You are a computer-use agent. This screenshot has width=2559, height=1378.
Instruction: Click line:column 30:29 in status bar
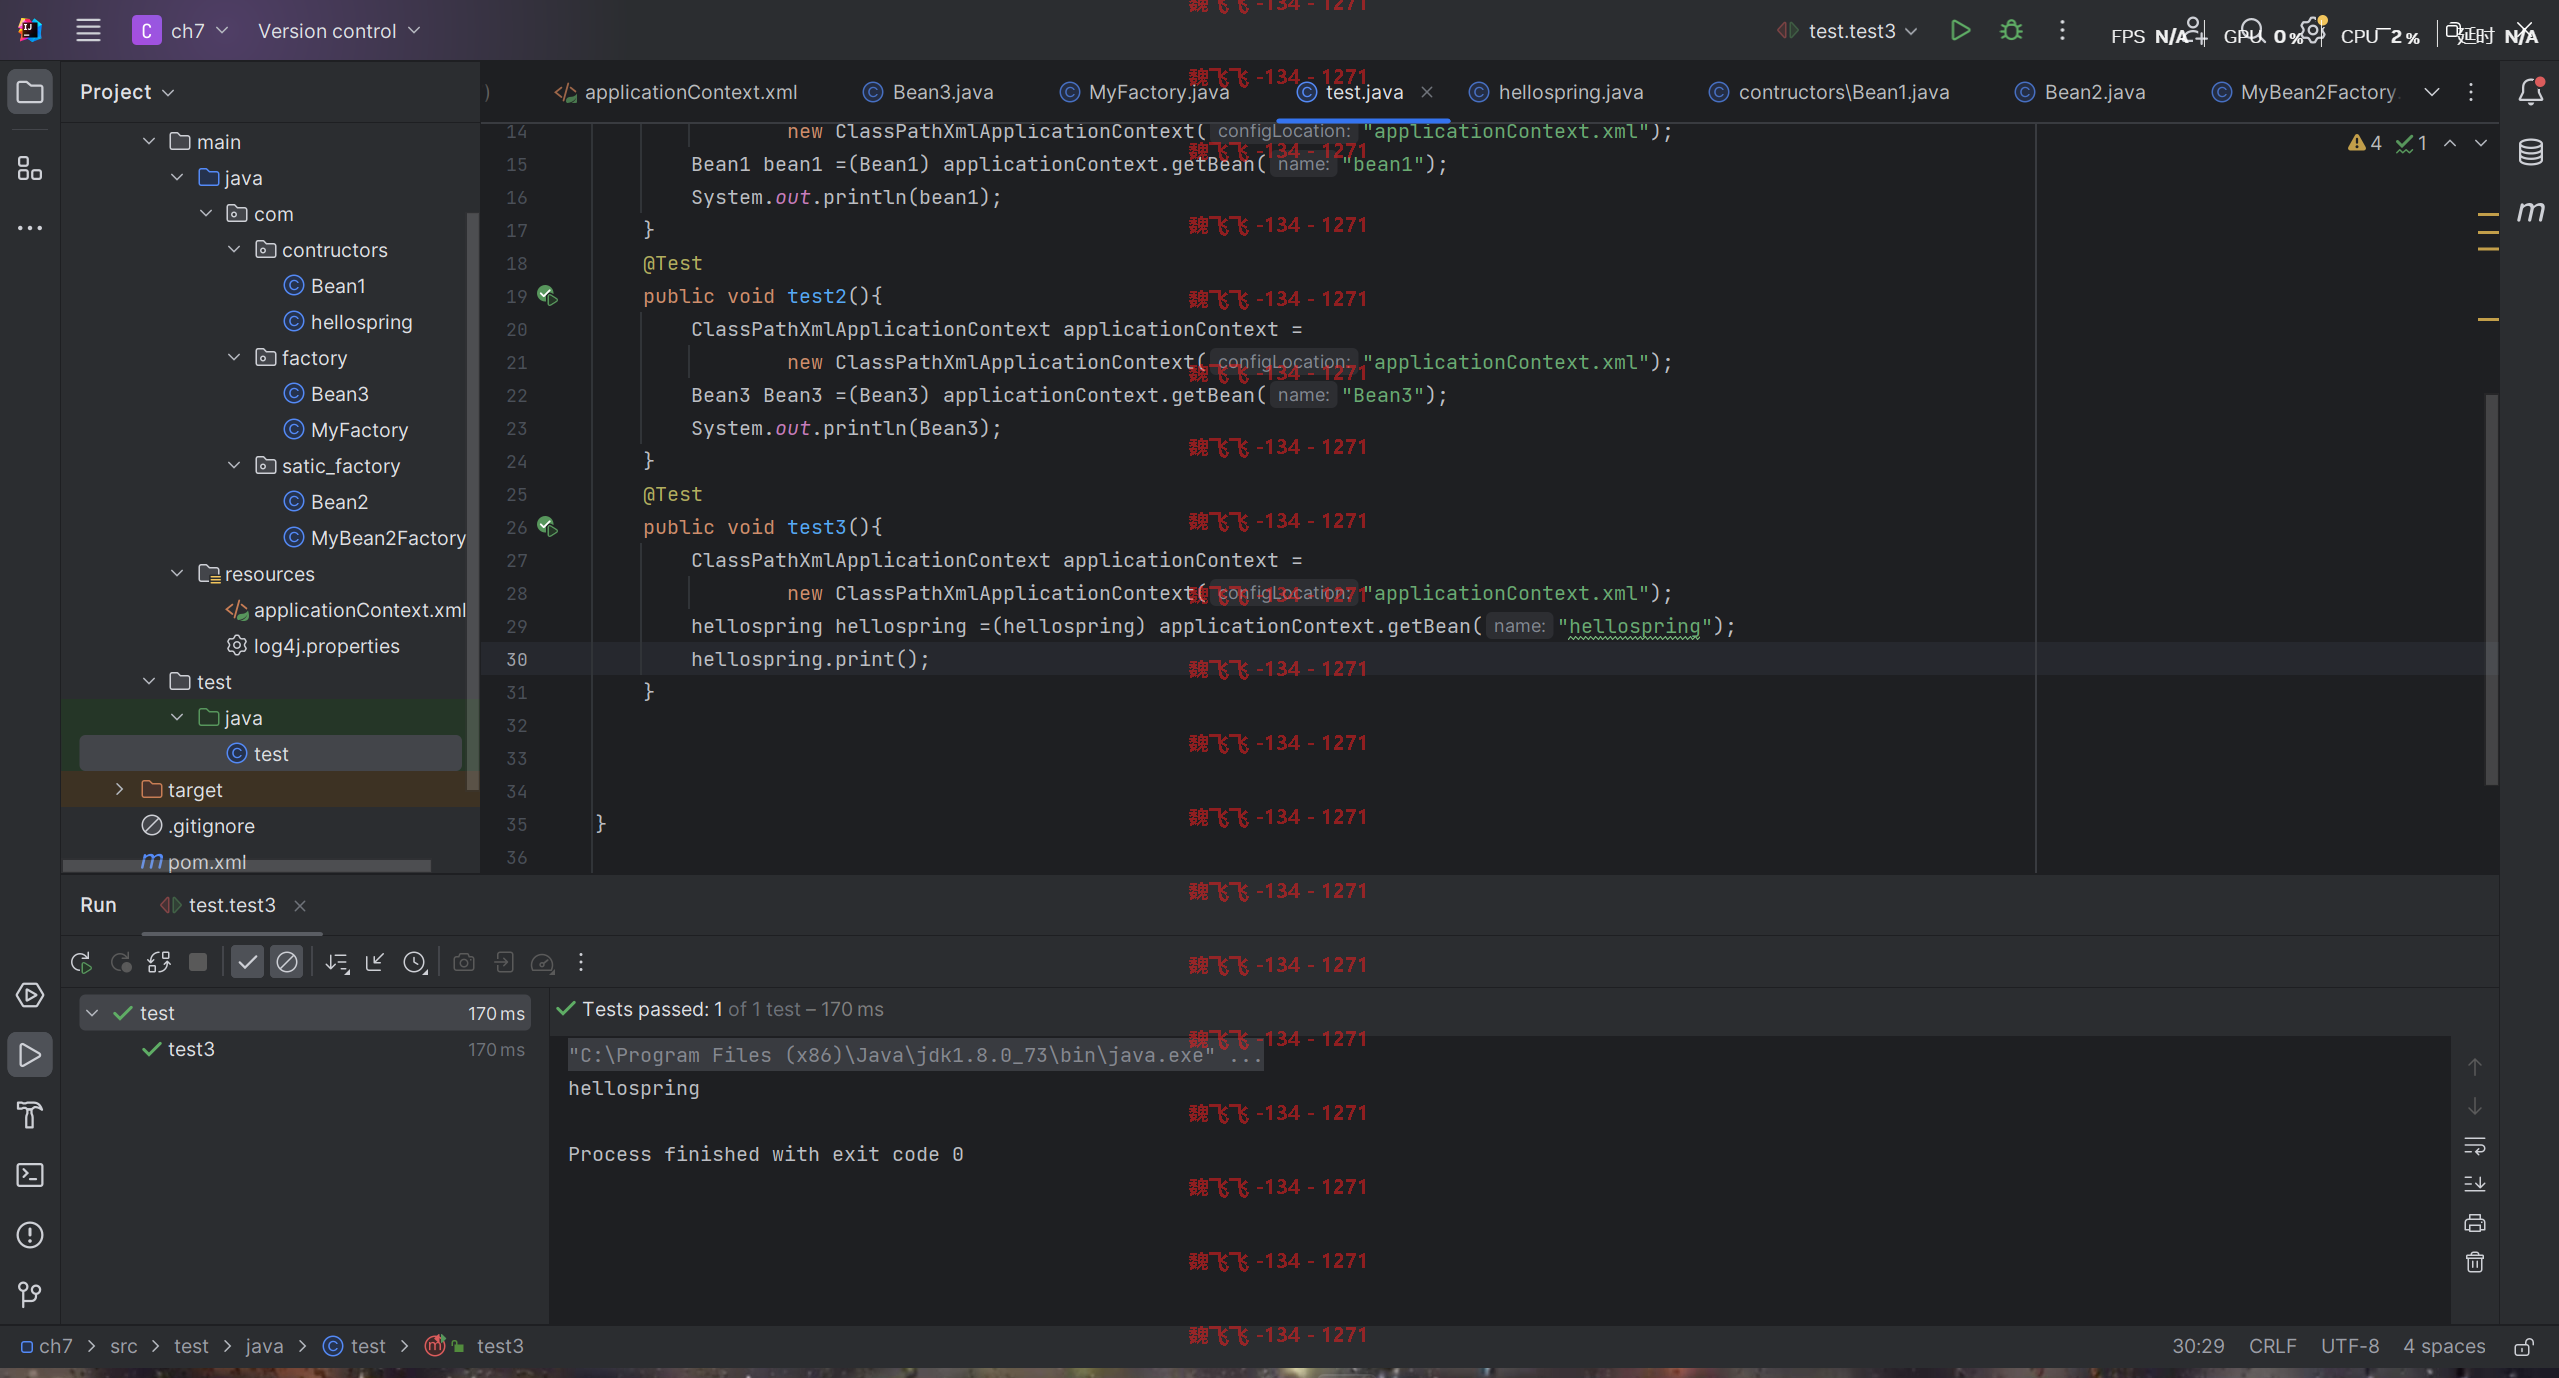2198,1346
